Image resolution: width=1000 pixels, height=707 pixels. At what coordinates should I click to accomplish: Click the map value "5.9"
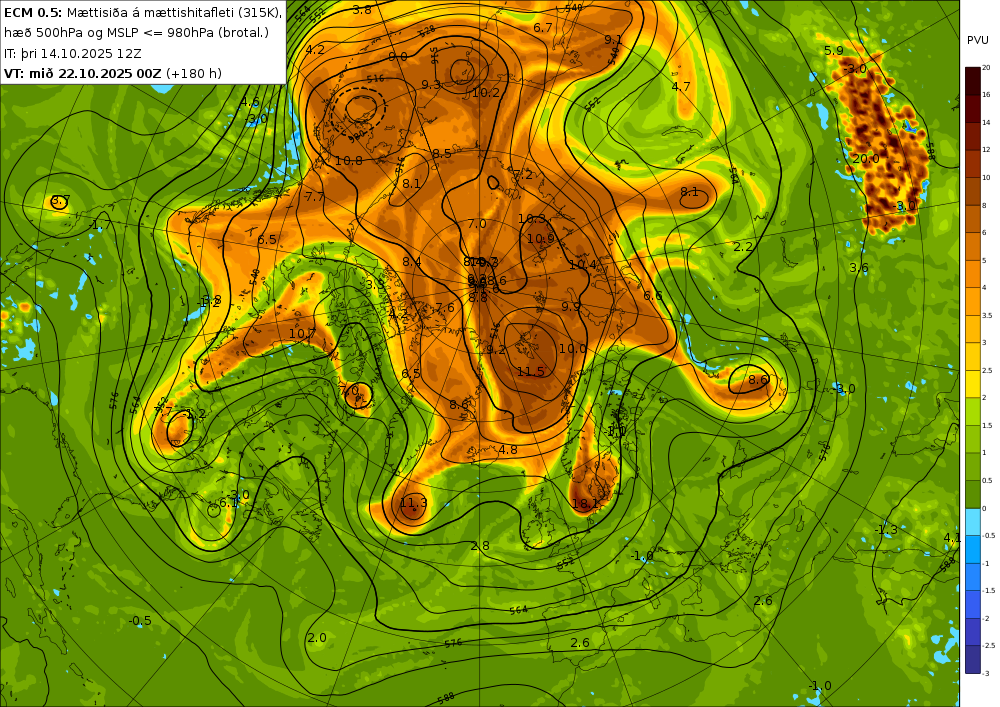[834, 51]
